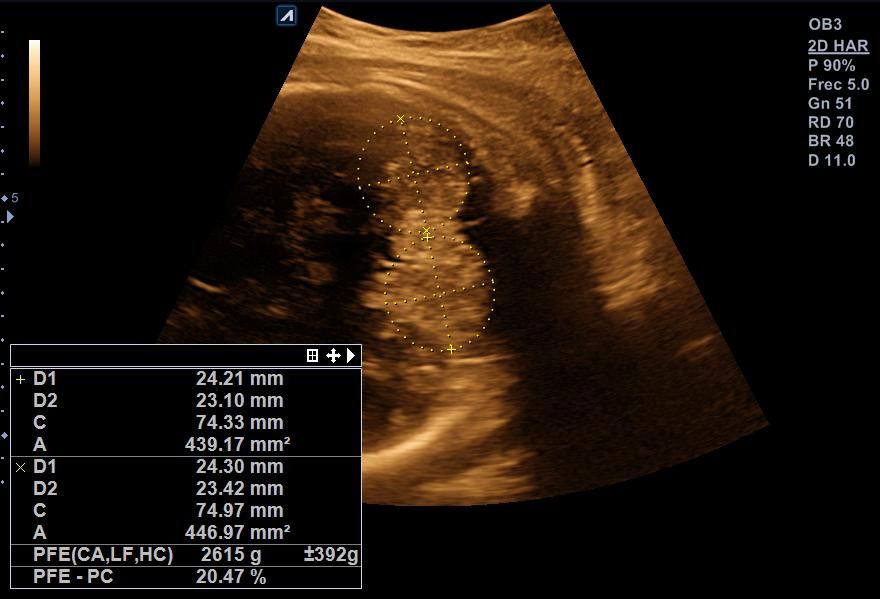Click the grayscale gradient map bar
The image size is (880, 599).
pos(34,102)
